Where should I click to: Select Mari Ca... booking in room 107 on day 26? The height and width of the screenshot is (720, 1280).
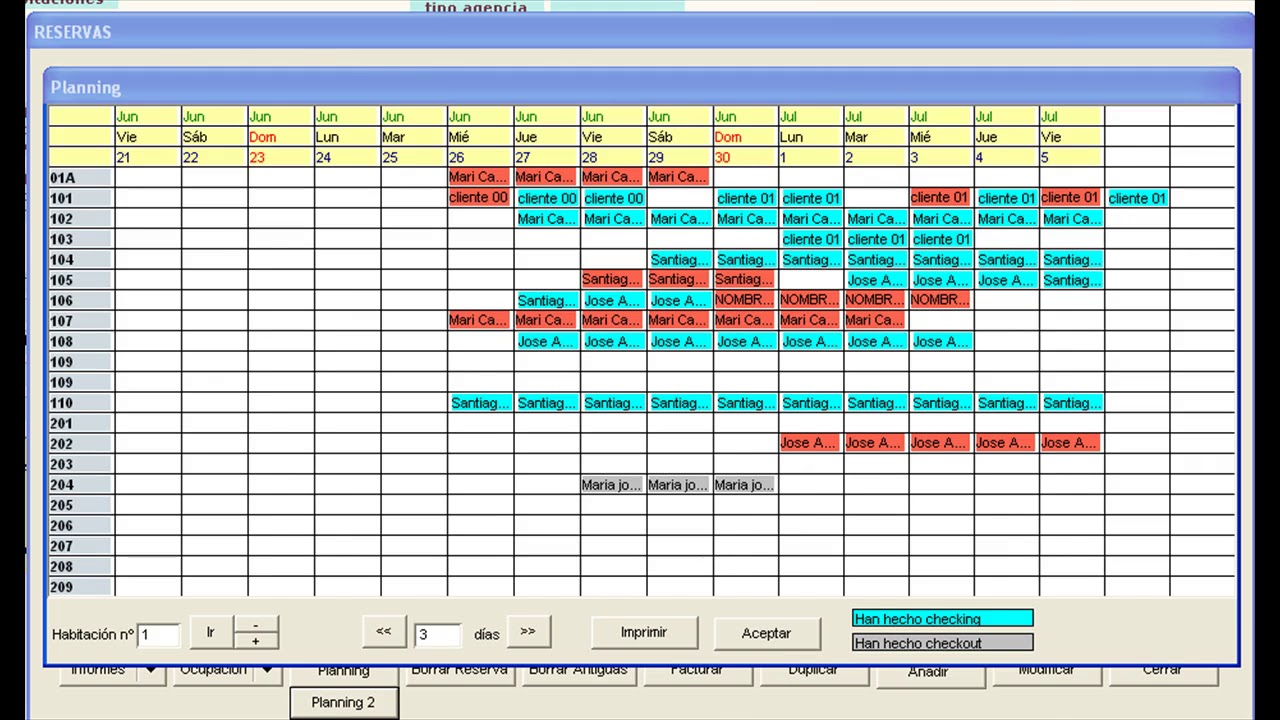[x=479, y=321]
